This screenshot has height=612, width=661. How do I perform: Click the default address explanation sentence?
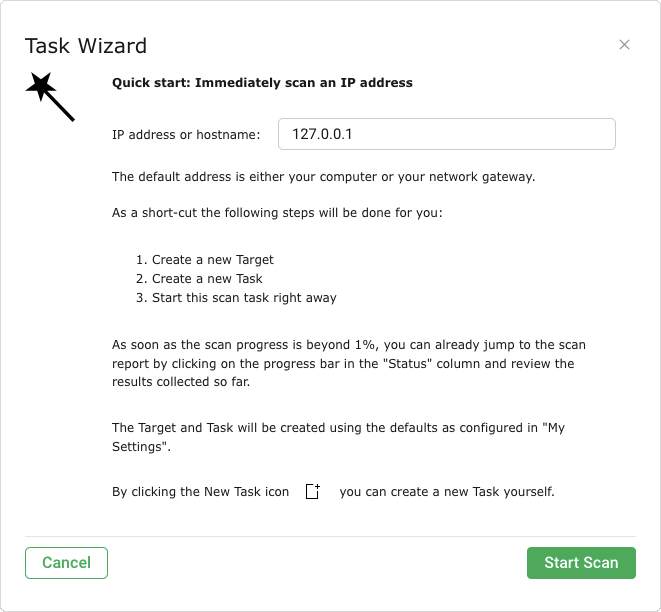tap(324, 177)
